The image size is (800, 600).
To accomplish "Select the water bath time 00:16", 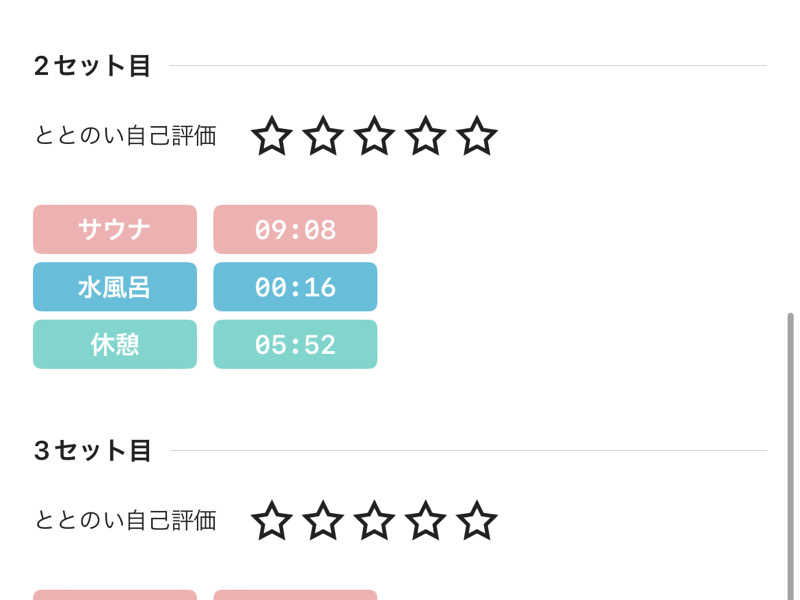I will coord(295,287).
